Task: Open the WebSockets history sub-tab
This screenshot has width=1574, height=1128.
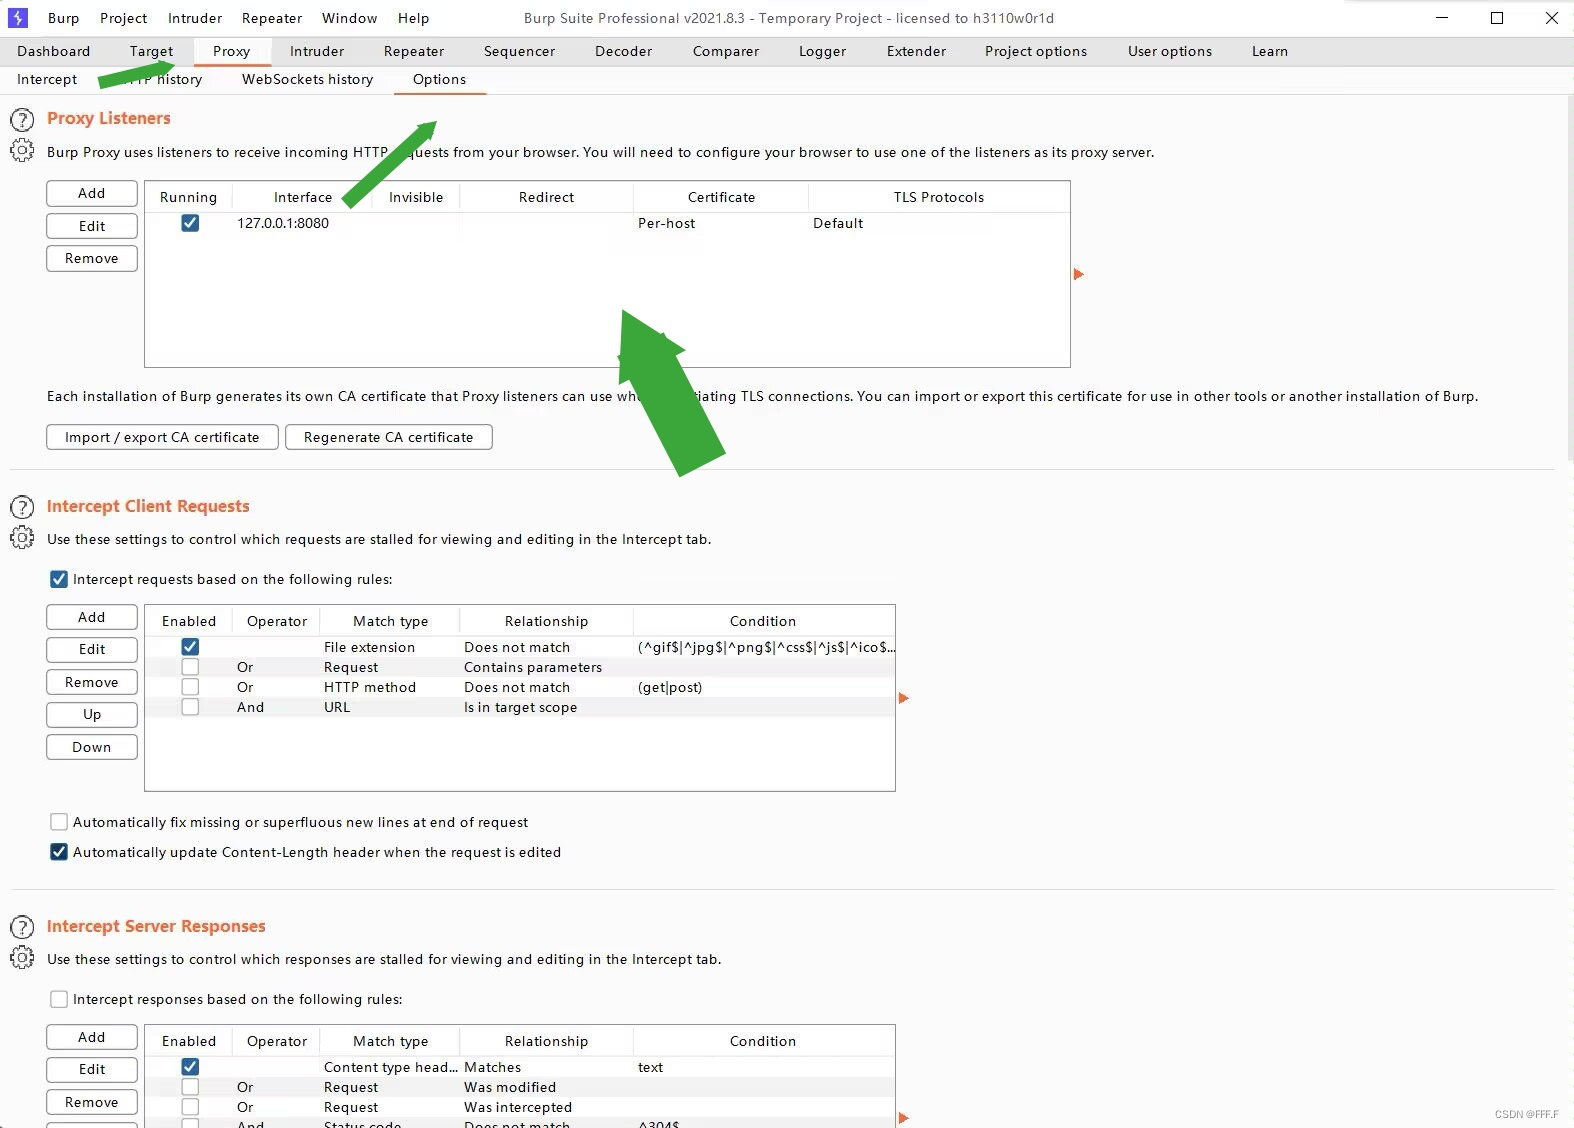Action: point(307,79)
